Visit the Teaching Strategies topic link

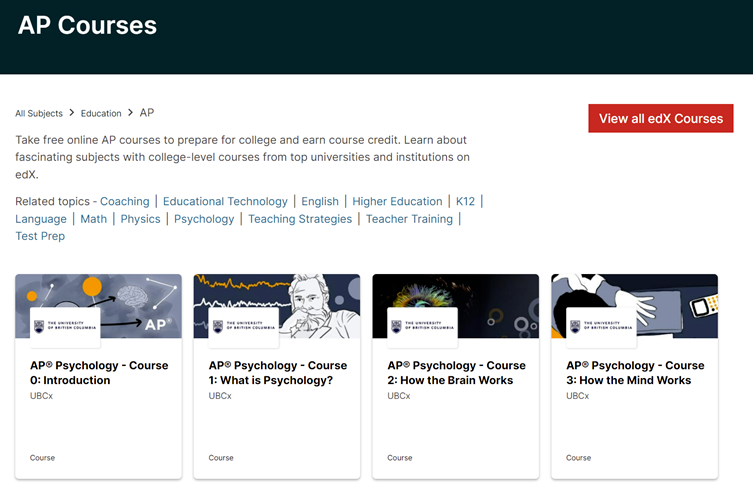point(300,219)
